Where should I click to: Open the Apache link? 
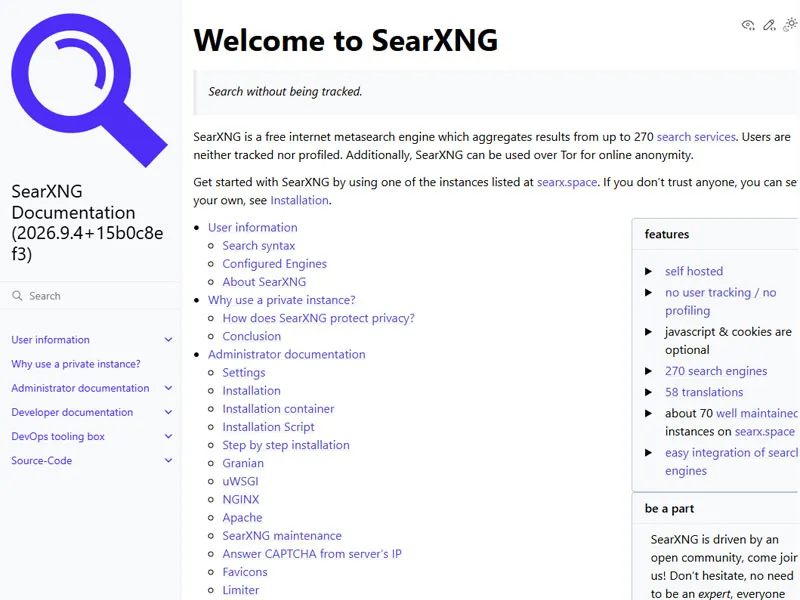[242, 517]
